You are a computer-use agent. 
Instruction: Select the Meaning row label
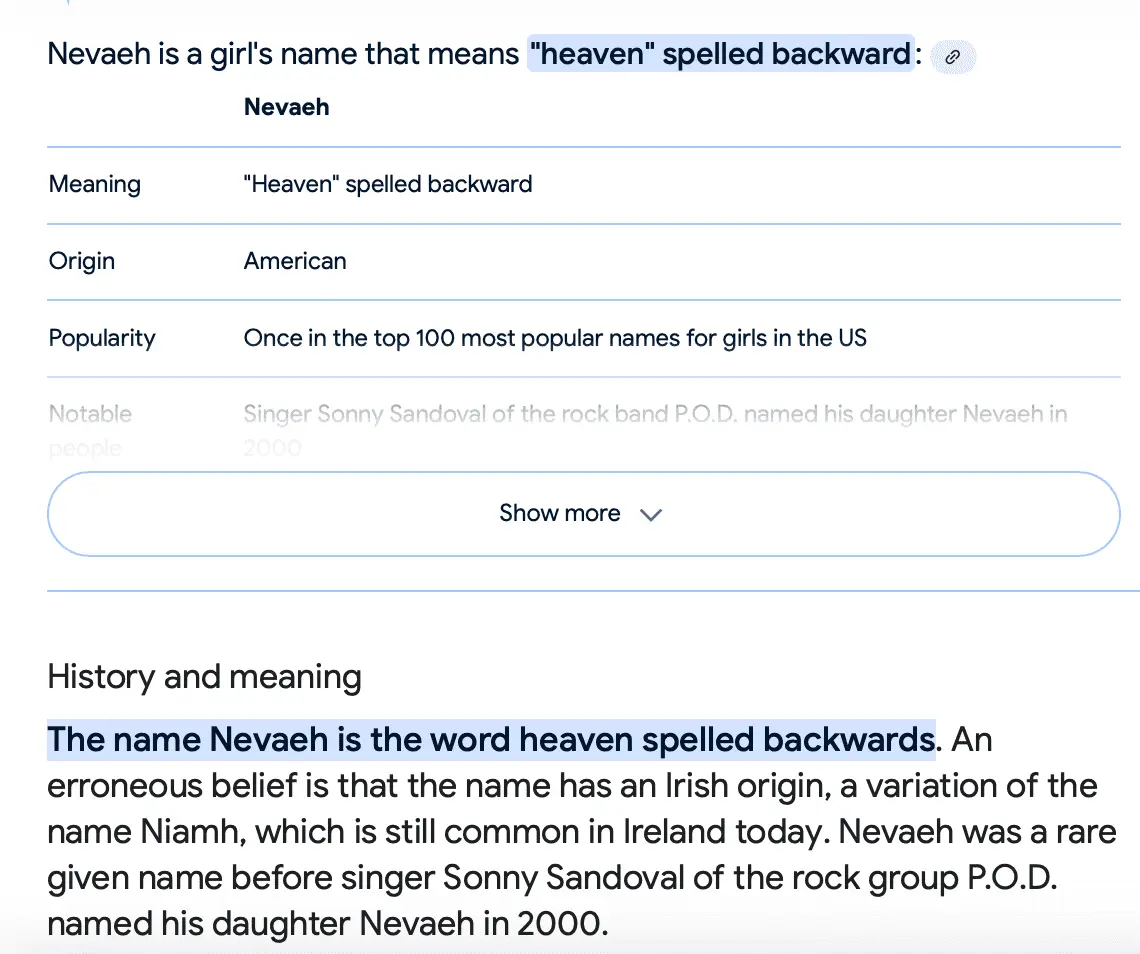pyautogui.click(x=95, y=184)
